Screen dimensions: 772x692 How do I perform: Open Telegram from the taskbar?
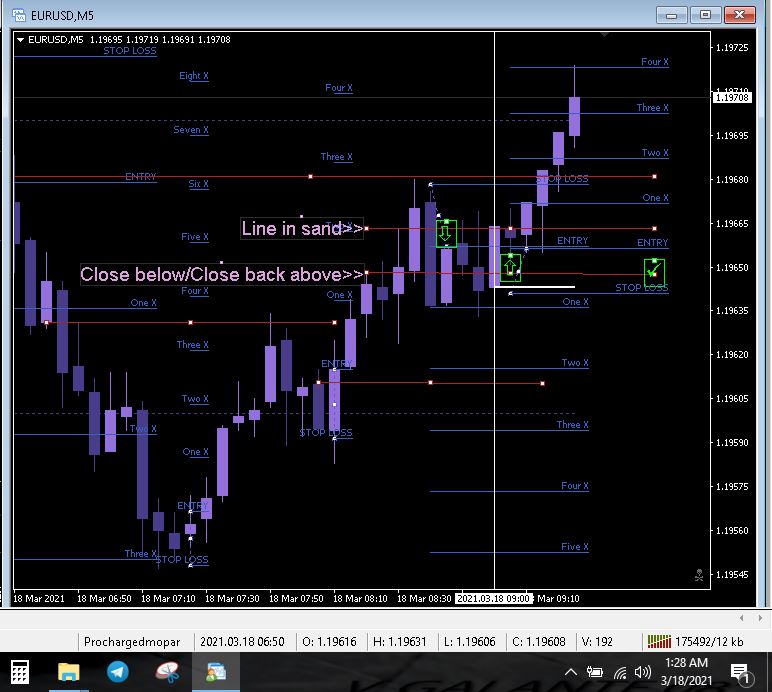coord(118,672)
